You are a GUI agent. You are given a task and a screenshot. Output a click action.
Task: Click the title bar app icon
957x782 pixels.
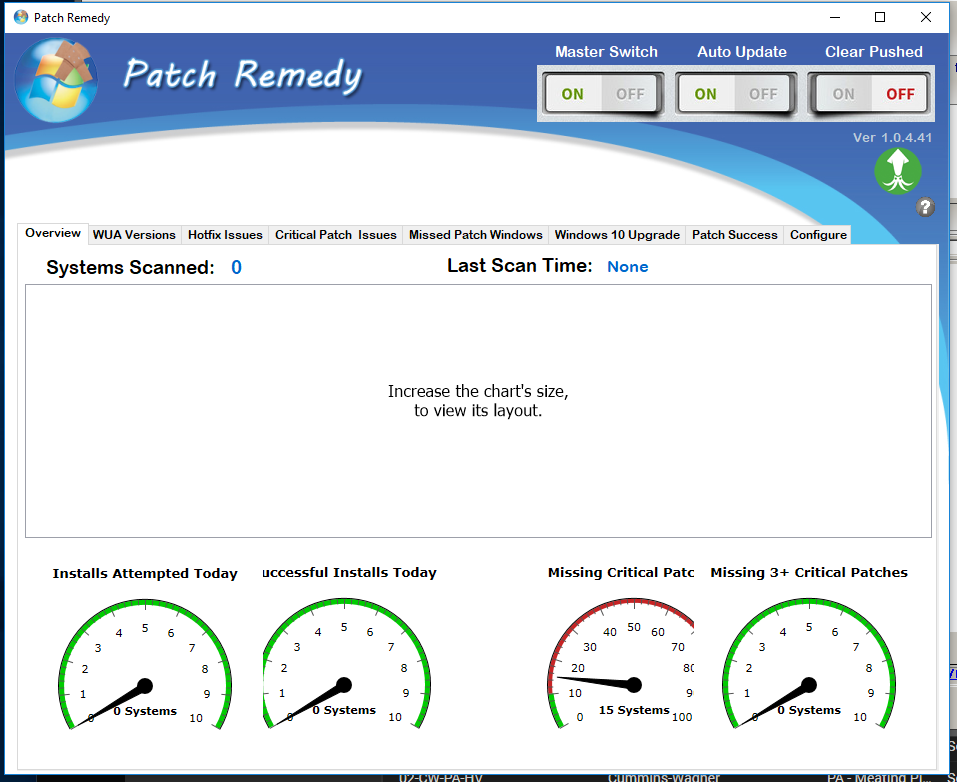20,17
